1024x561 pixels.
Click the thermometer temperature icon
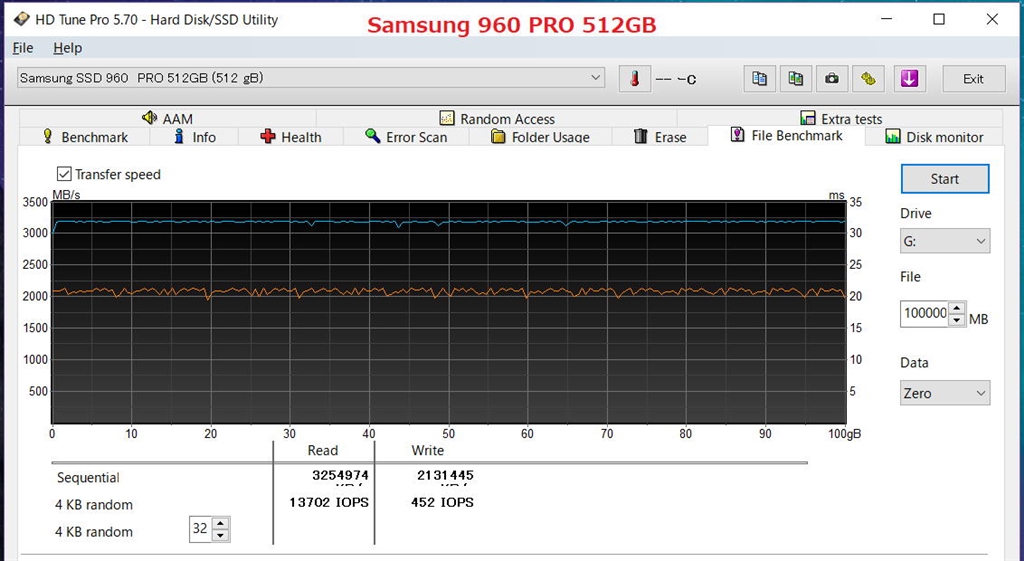point(634,79)
